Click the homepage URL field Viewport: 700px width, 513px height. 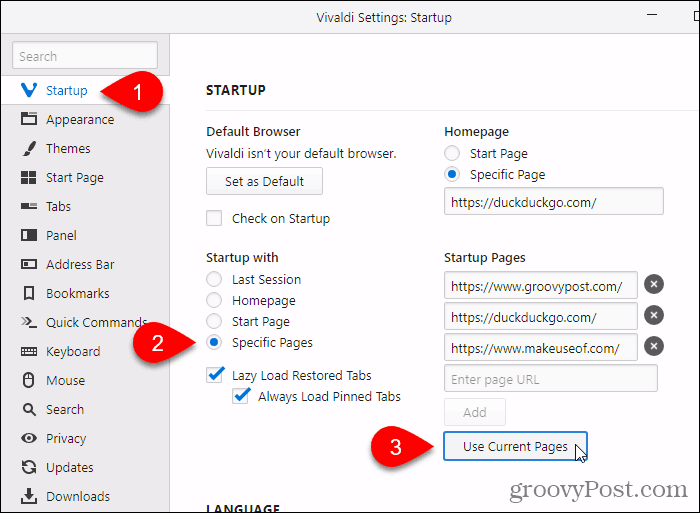[554, 201]
